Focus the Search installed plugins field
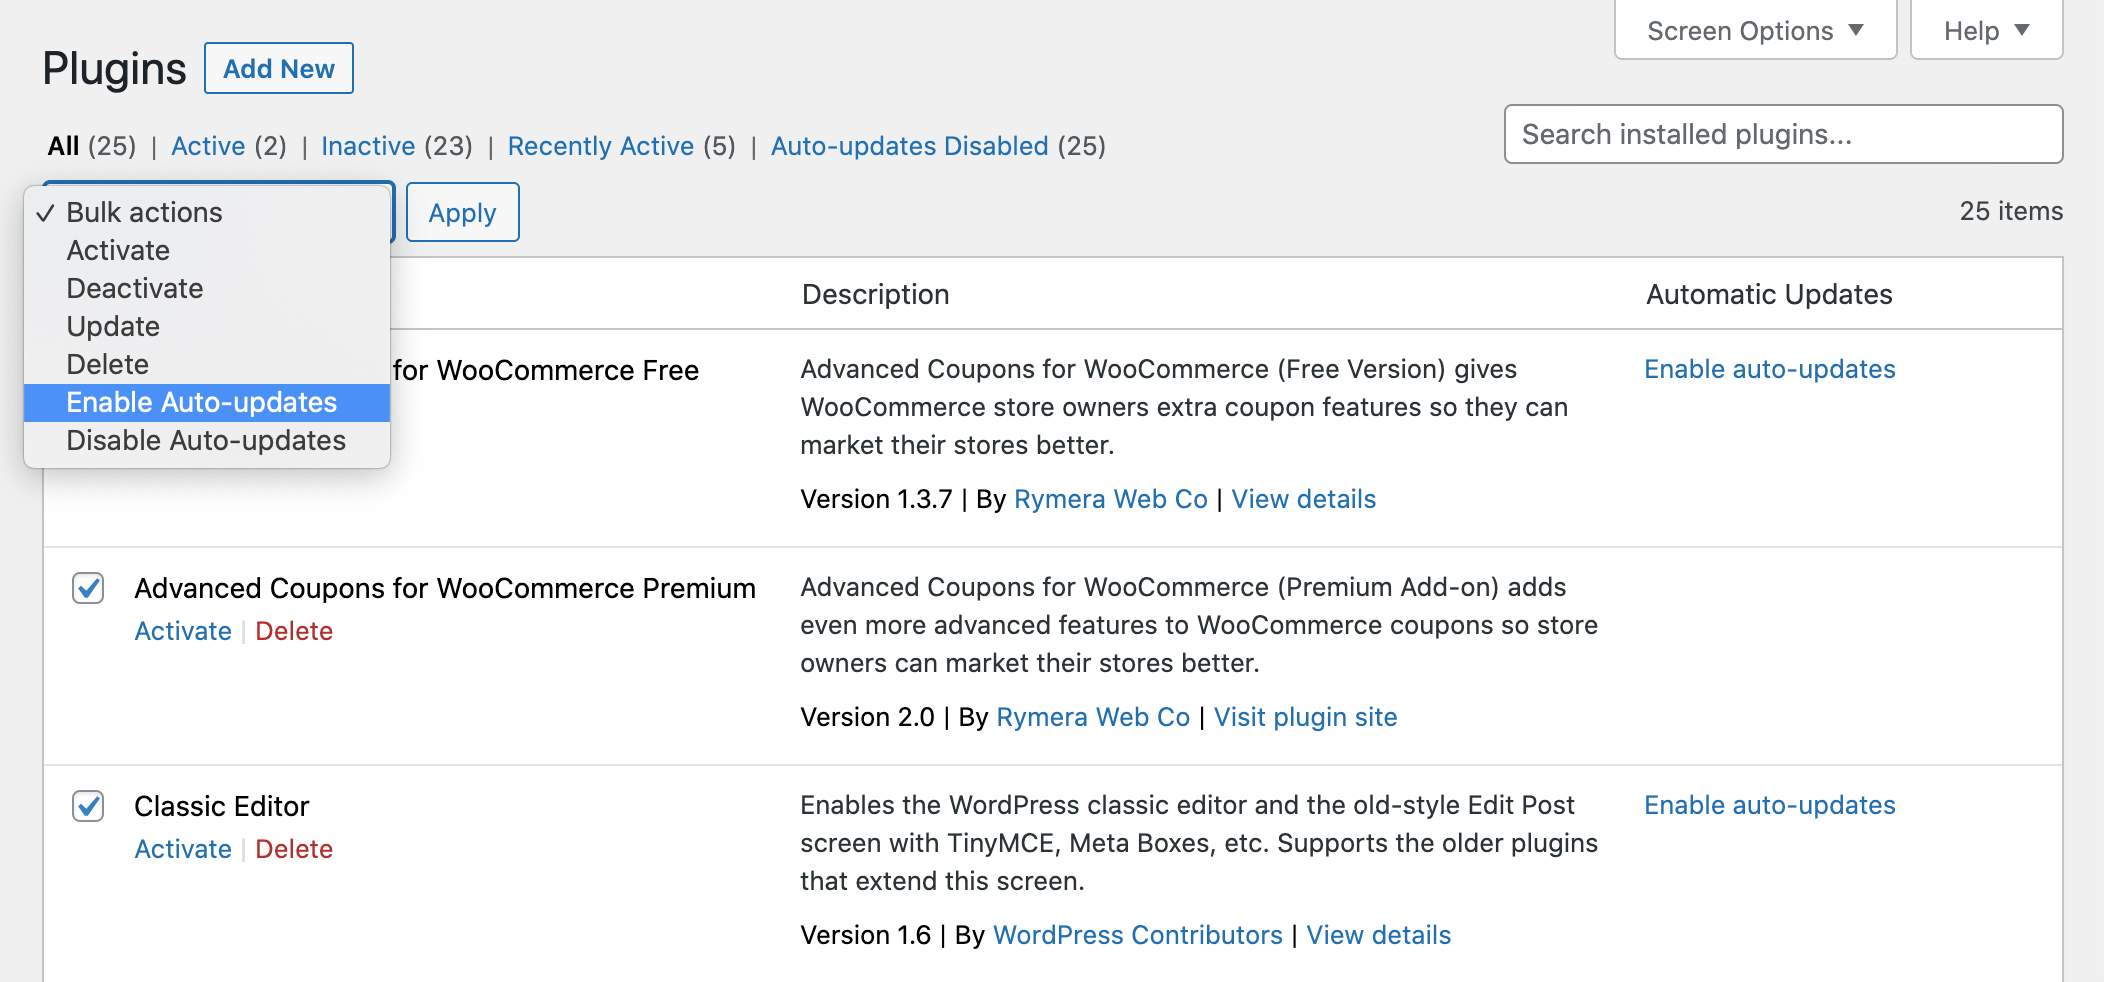2104x982 pixels. (x=1783, y=134)
